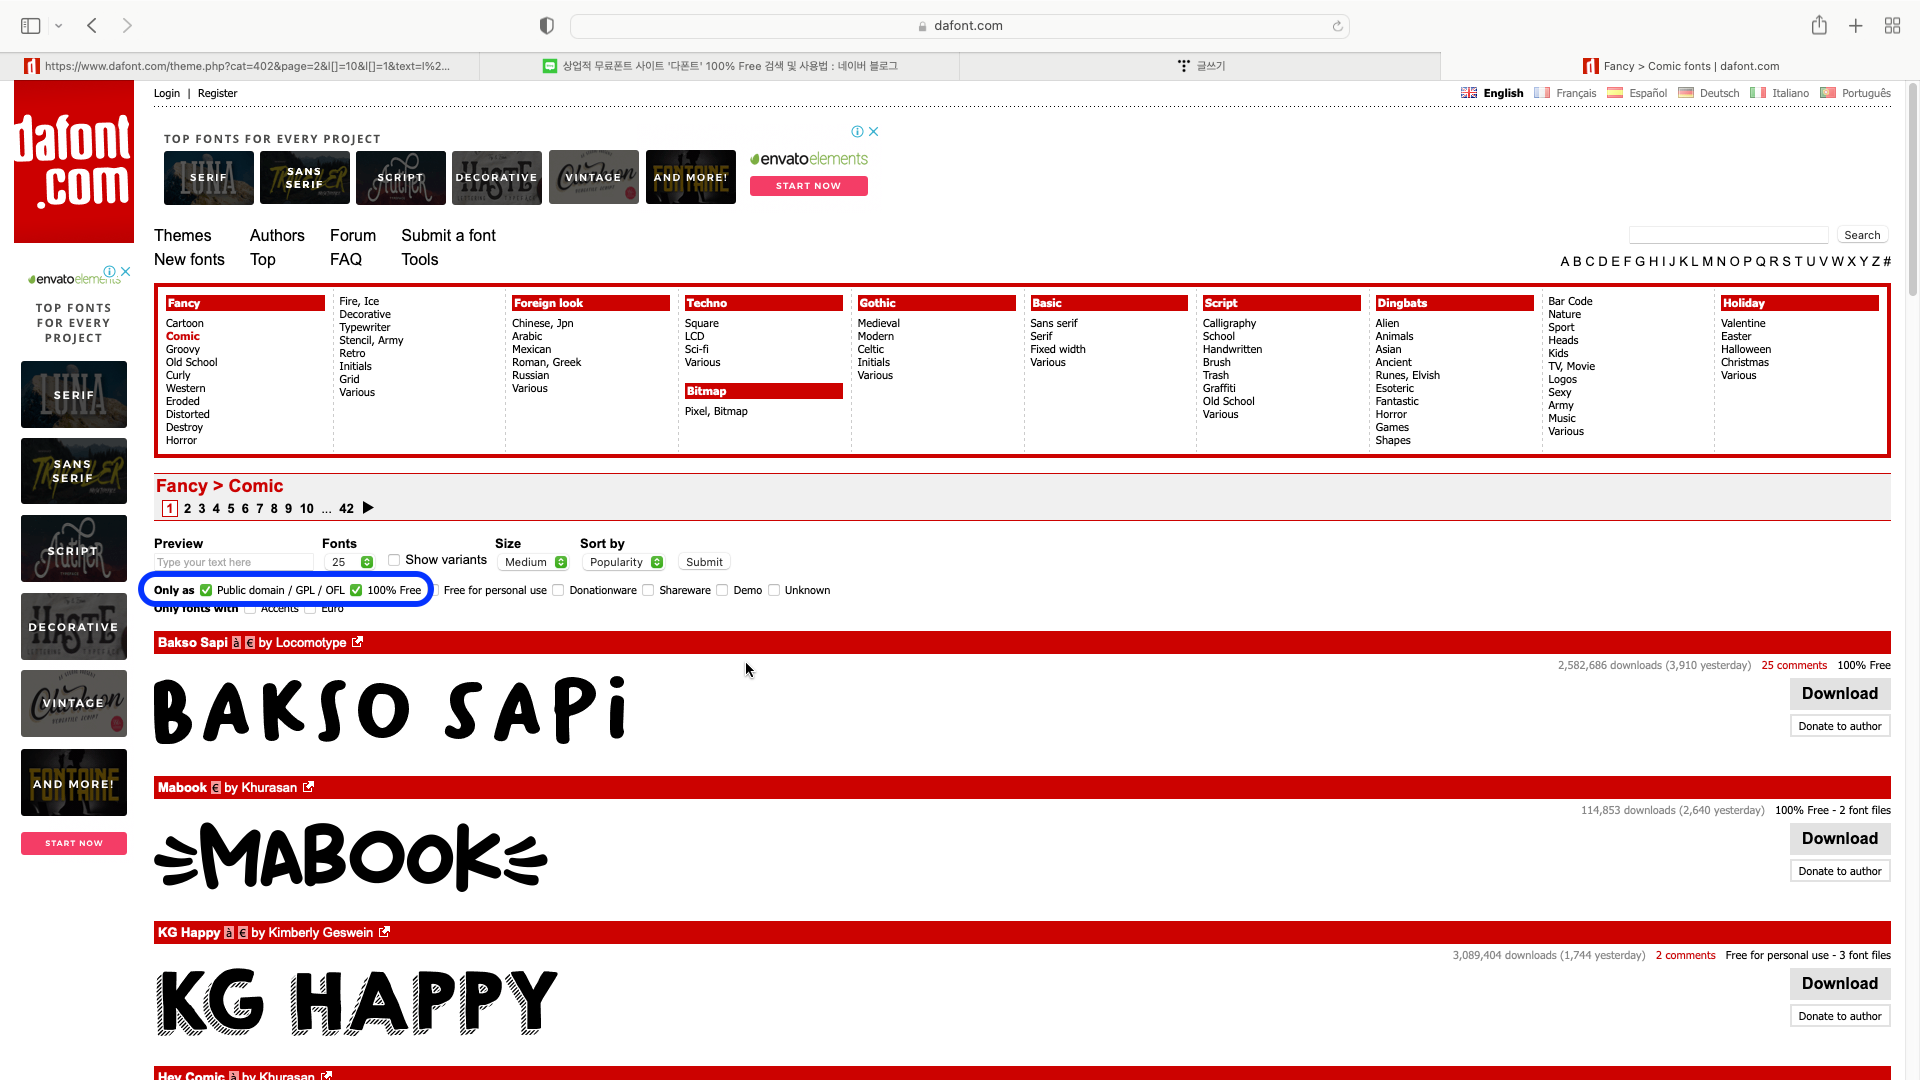Viewport: 1920px width, 1080px height.
Task: Expand the Sort by Popularity dropdown
Action: point(625,562)
